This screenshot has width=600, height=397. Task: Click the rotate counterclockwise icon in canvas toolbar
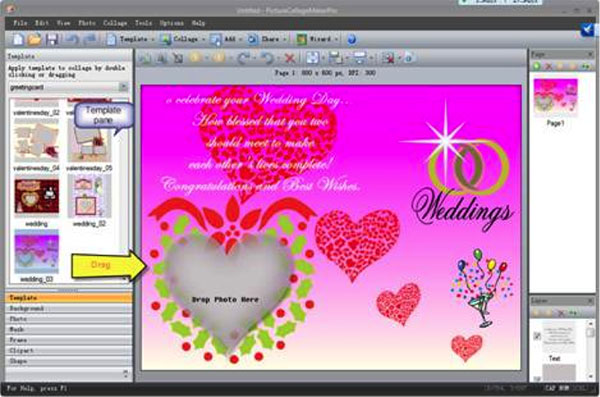coord(267,58)
